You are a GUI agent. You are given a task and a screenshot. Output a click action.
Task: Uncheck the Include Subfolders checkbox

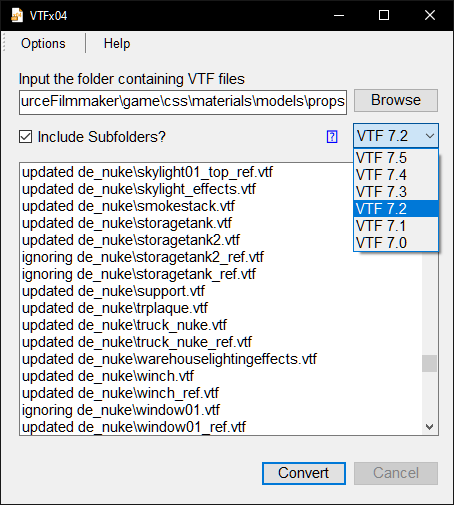click(26, 137)
